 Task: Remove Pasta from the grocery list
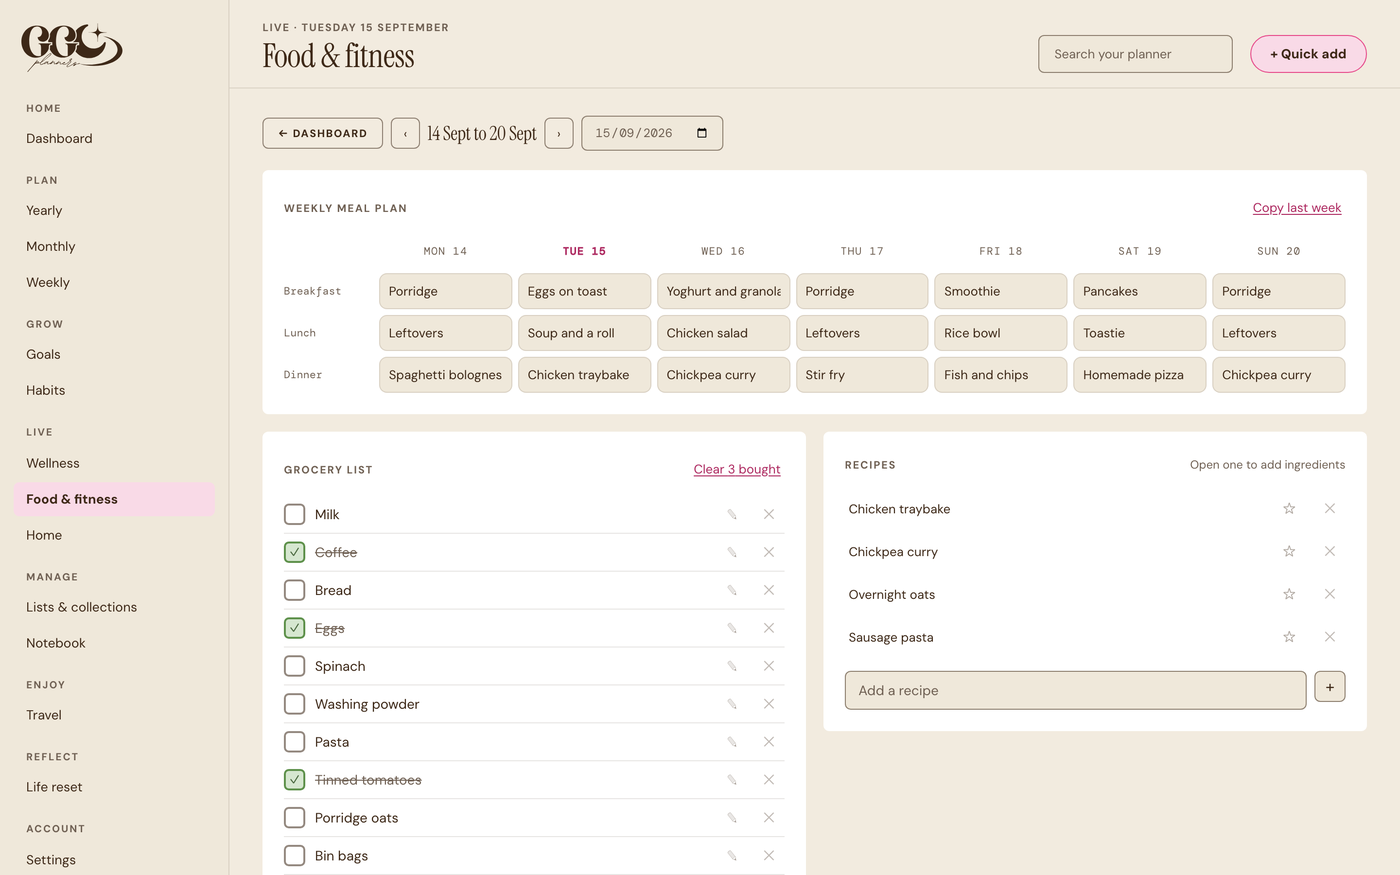769,742
